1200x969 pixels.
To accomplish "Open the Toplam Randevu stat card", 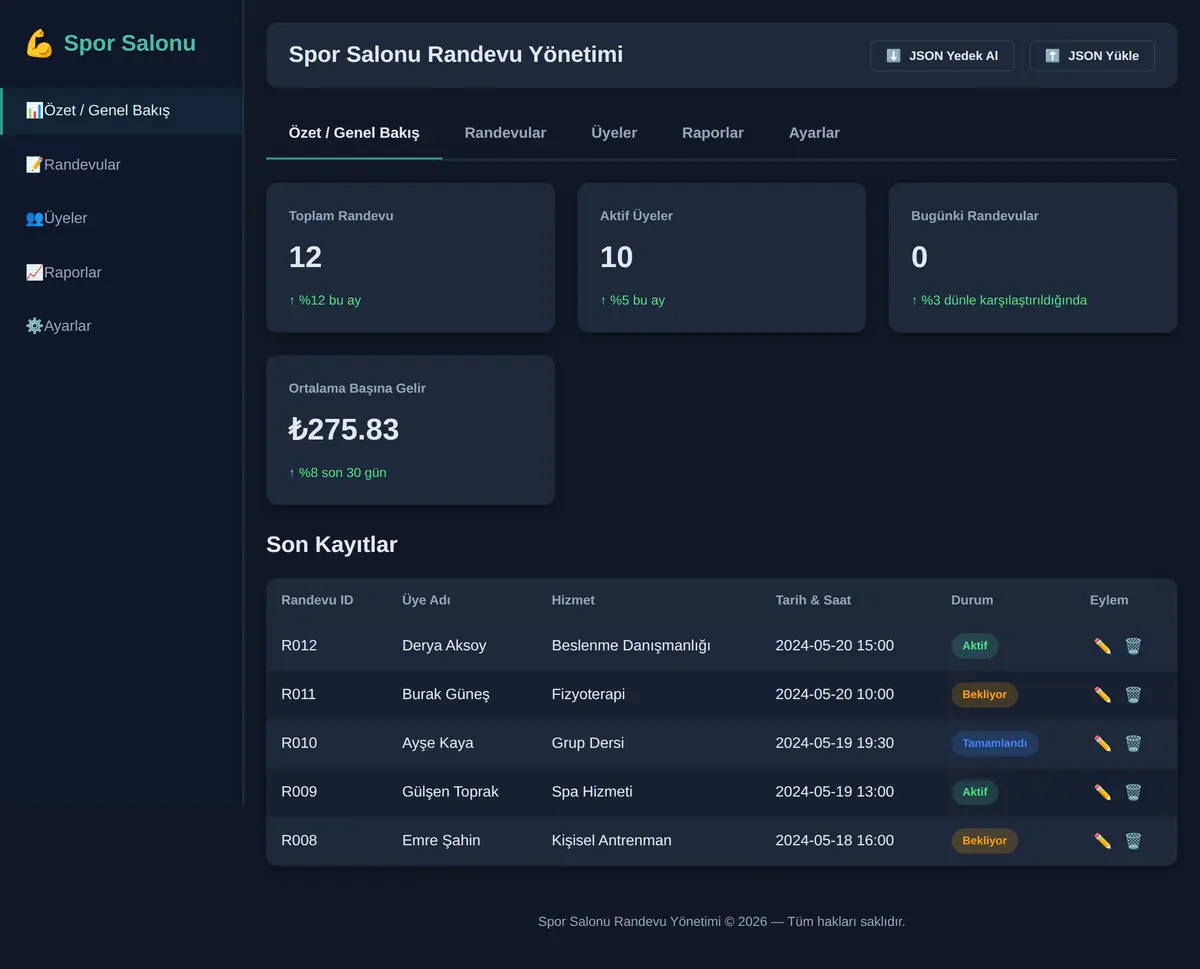I will click(x=410, y=257).
